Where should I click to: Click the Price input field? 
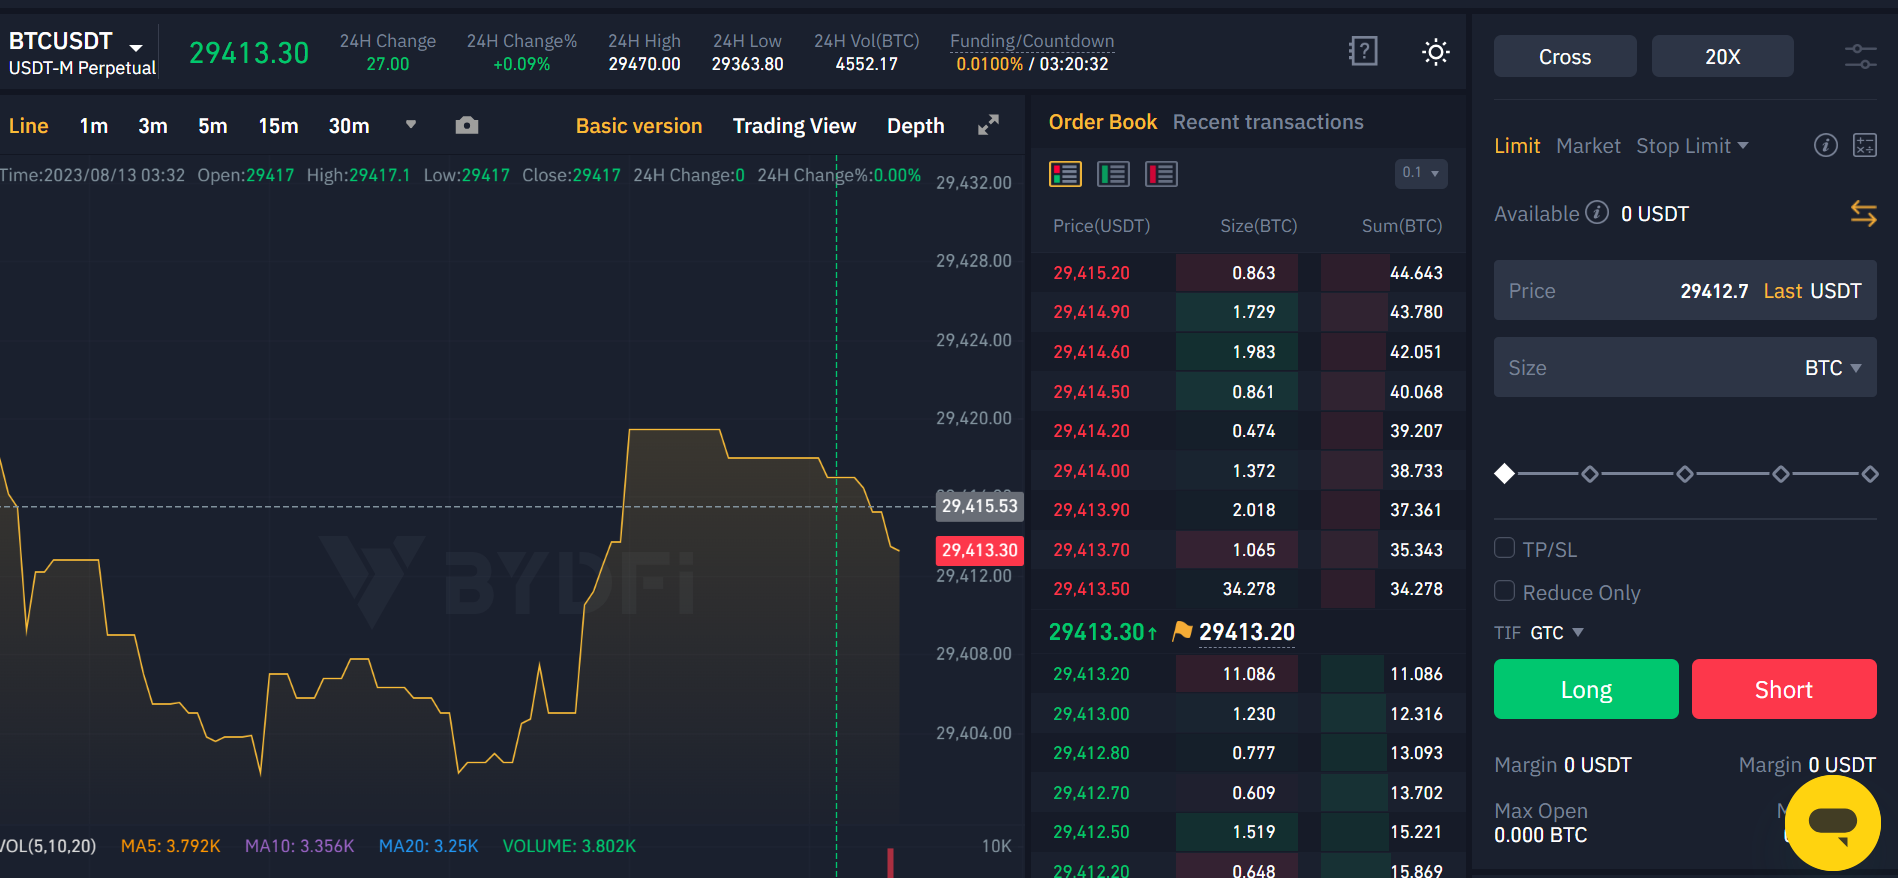(x=1685, y=290)
